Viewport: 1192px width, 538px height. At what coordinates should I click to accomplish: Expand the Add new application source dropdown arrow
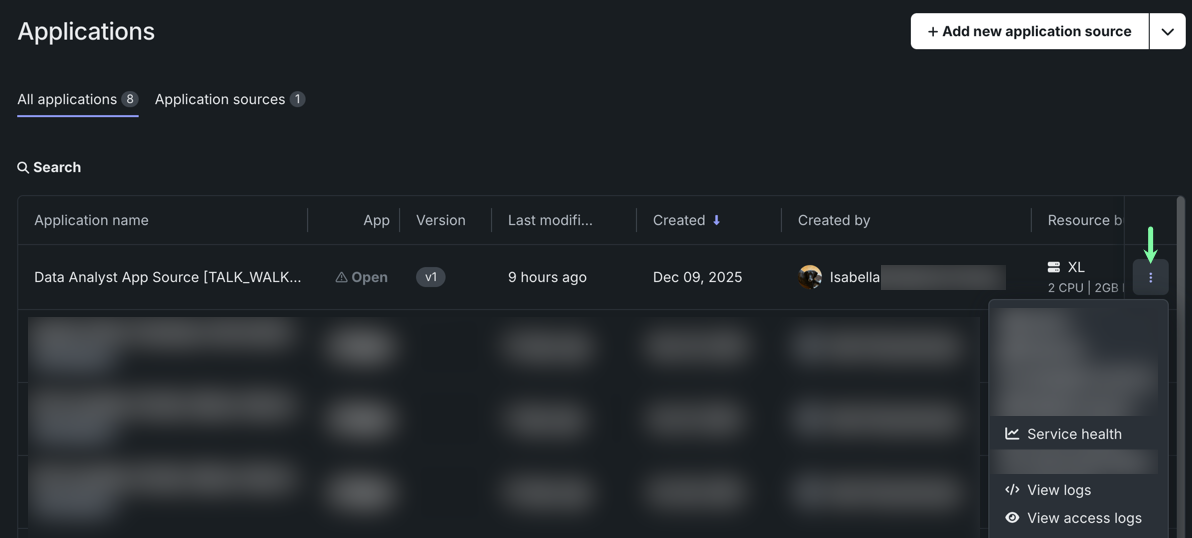coord(1167,32)
